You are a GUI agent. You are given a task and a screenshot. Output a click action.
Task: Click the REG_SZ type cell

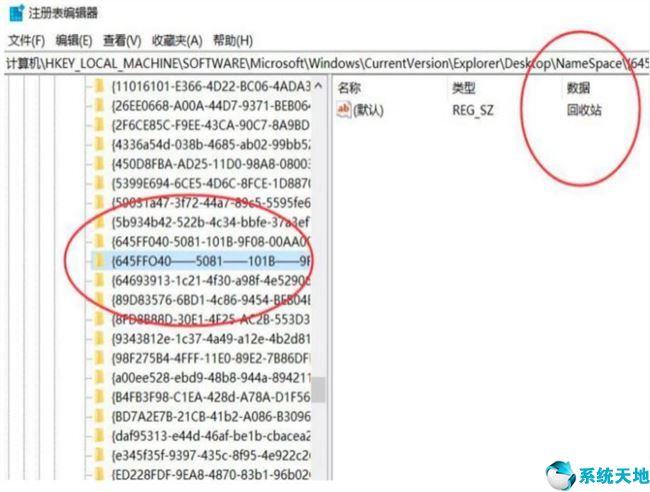(x=473, y=110)
